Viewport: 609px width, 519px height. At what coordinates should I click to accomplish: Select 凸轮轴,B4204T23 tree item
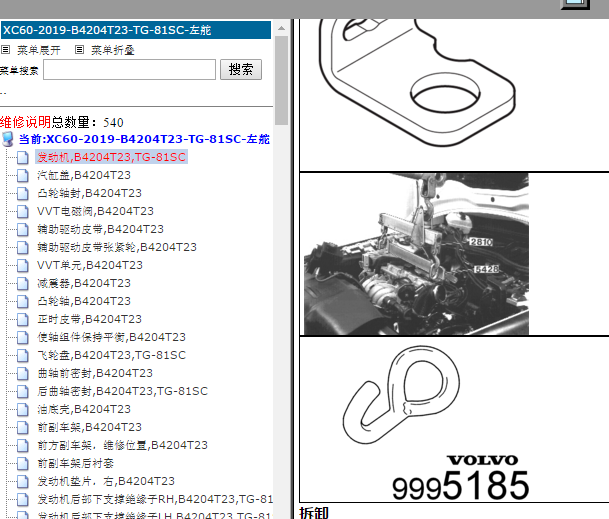pyautogui.click(x=84, y=301)
